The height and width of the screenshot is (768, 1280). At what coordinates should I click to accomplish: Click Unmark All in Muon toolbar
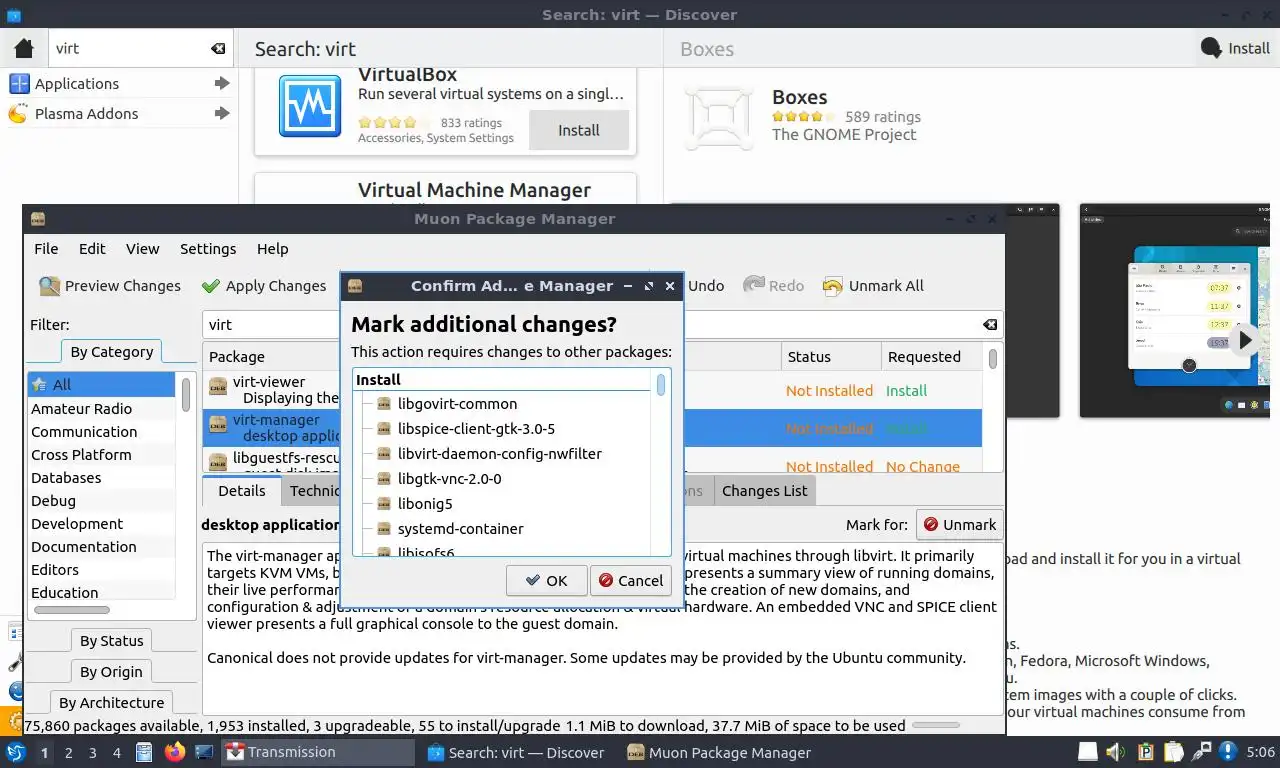point(873,286)
